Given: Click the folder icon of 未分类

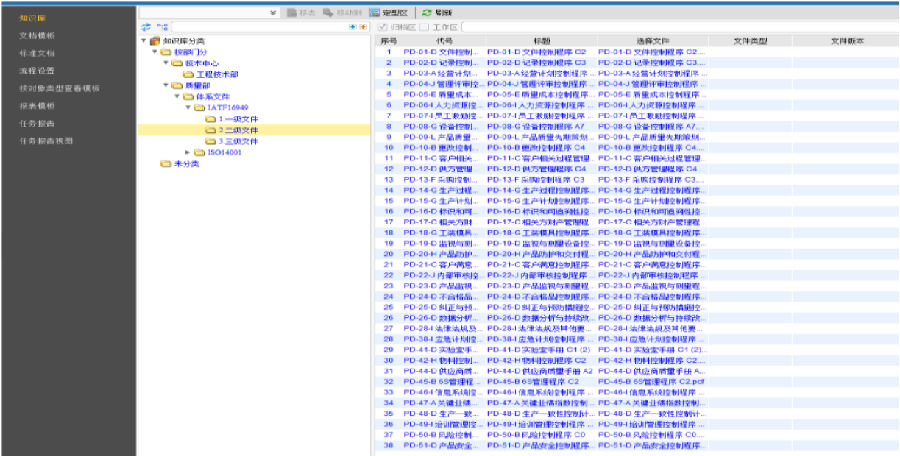Looking at the screenshot, I should click(166, 163).
